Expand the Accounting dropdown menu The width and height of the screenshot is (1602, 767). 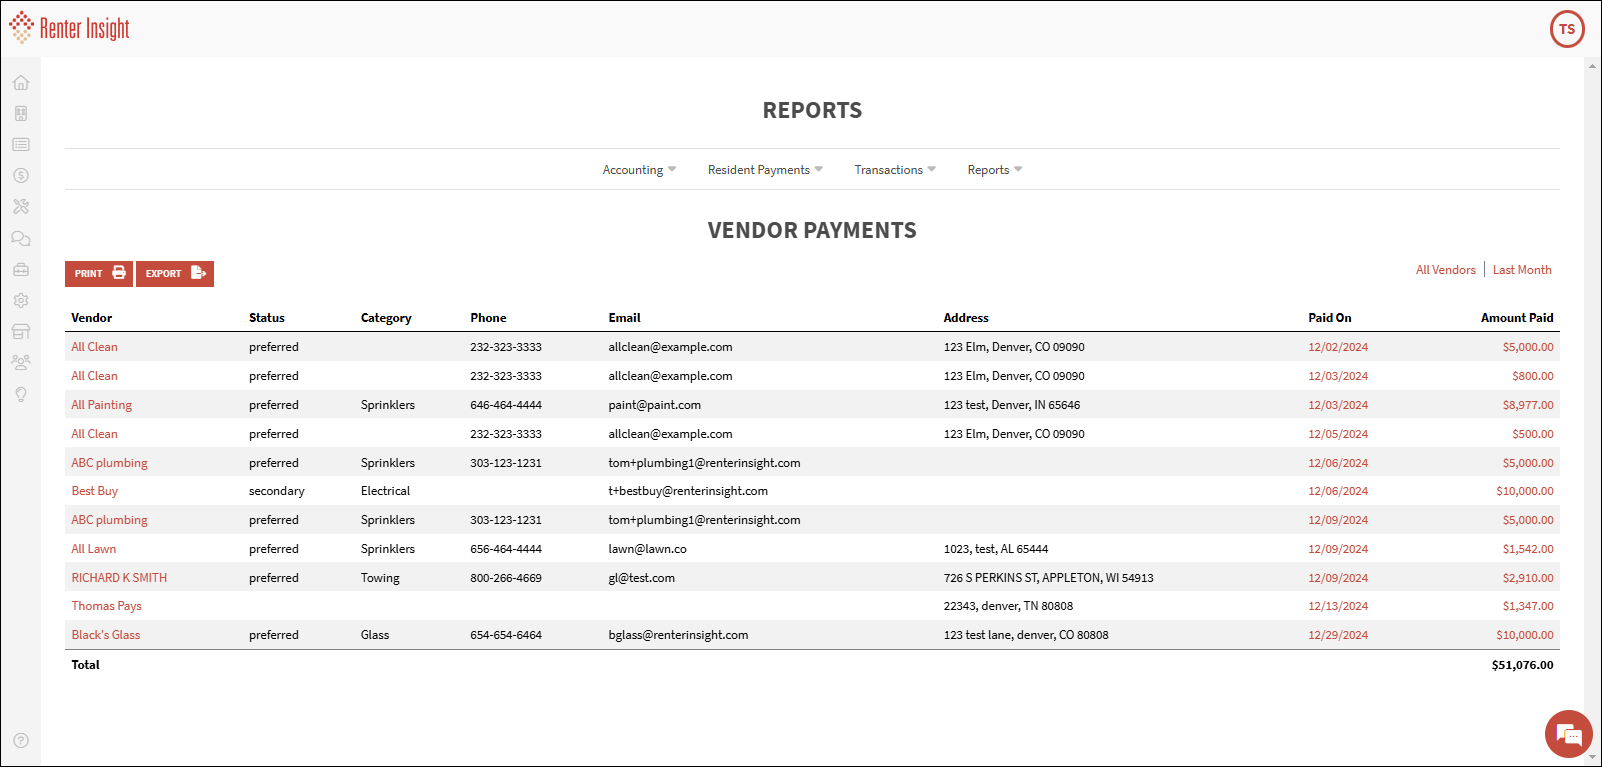click(639, 170)
